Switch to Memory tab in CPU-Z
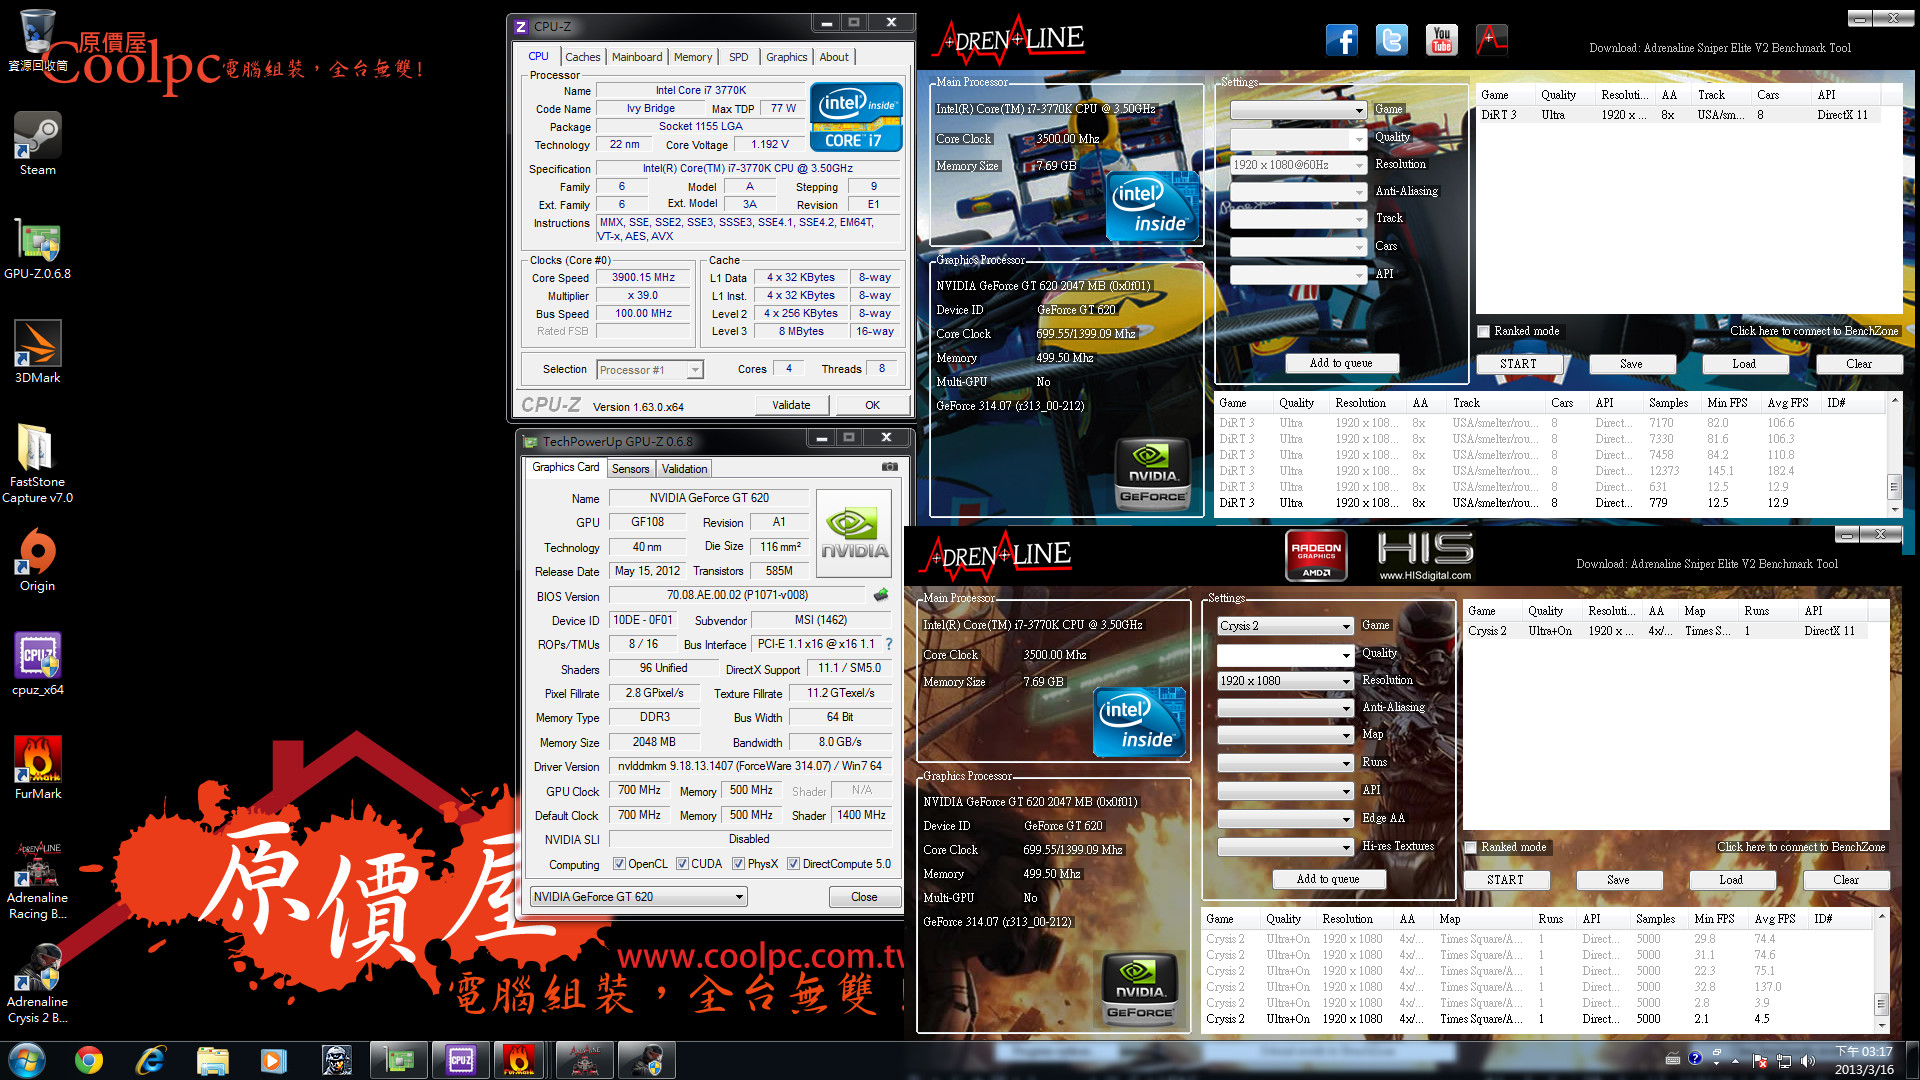Screen dimensions: 1920x1080 (693, 57)
